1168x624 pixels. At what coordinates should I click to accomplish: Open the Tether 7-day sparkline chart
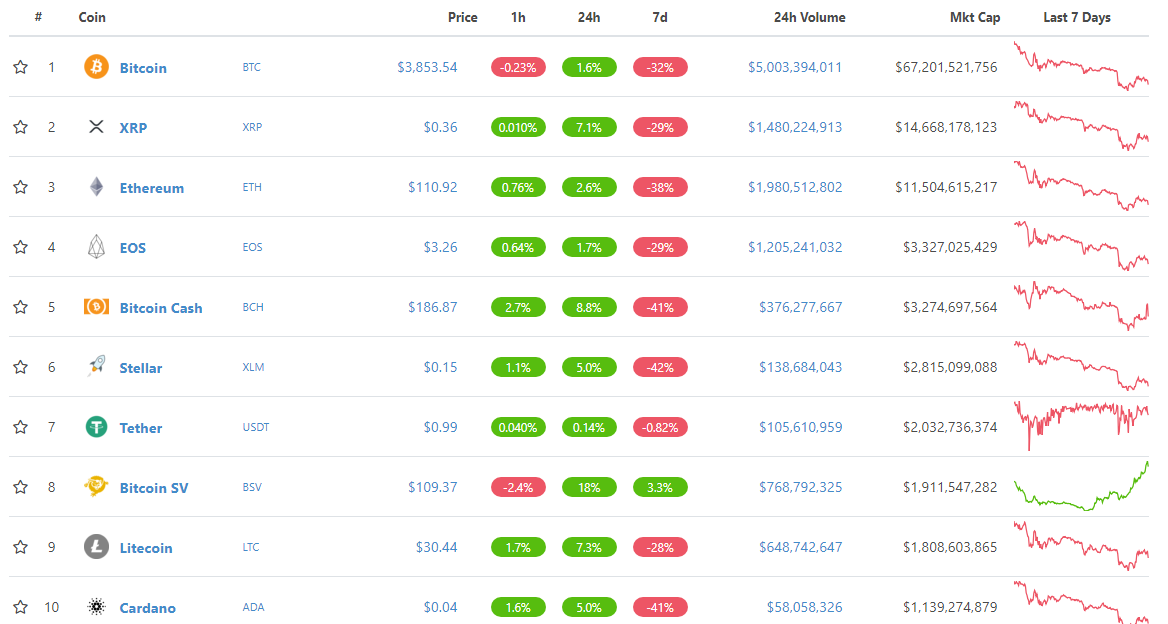[x=1081, y=426]
